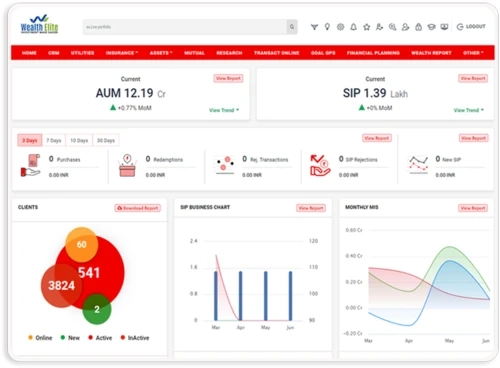Click Download Report in Clients panel

point(138,208)
